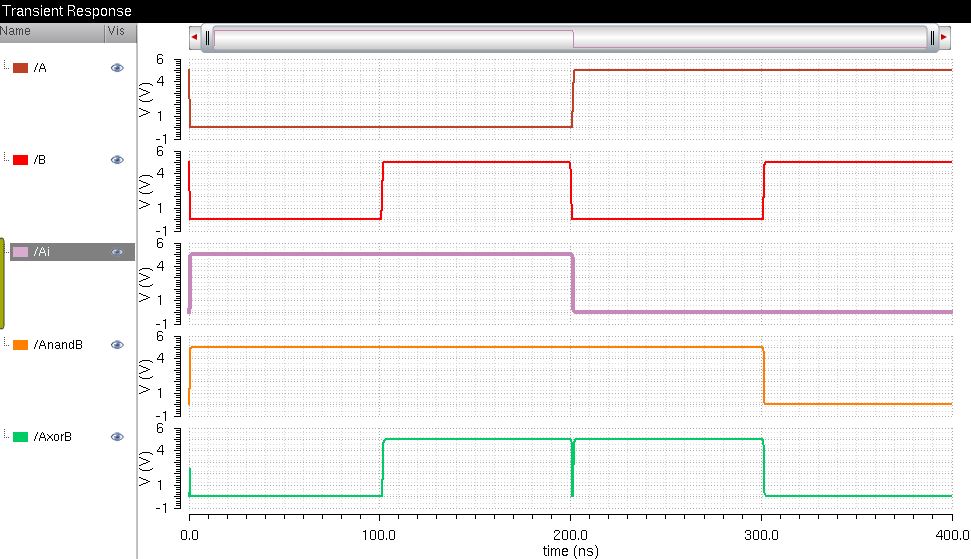Click the orange /AnandB color swatch
This screenshot has width=971, height=559.
(x=20, y=345)
